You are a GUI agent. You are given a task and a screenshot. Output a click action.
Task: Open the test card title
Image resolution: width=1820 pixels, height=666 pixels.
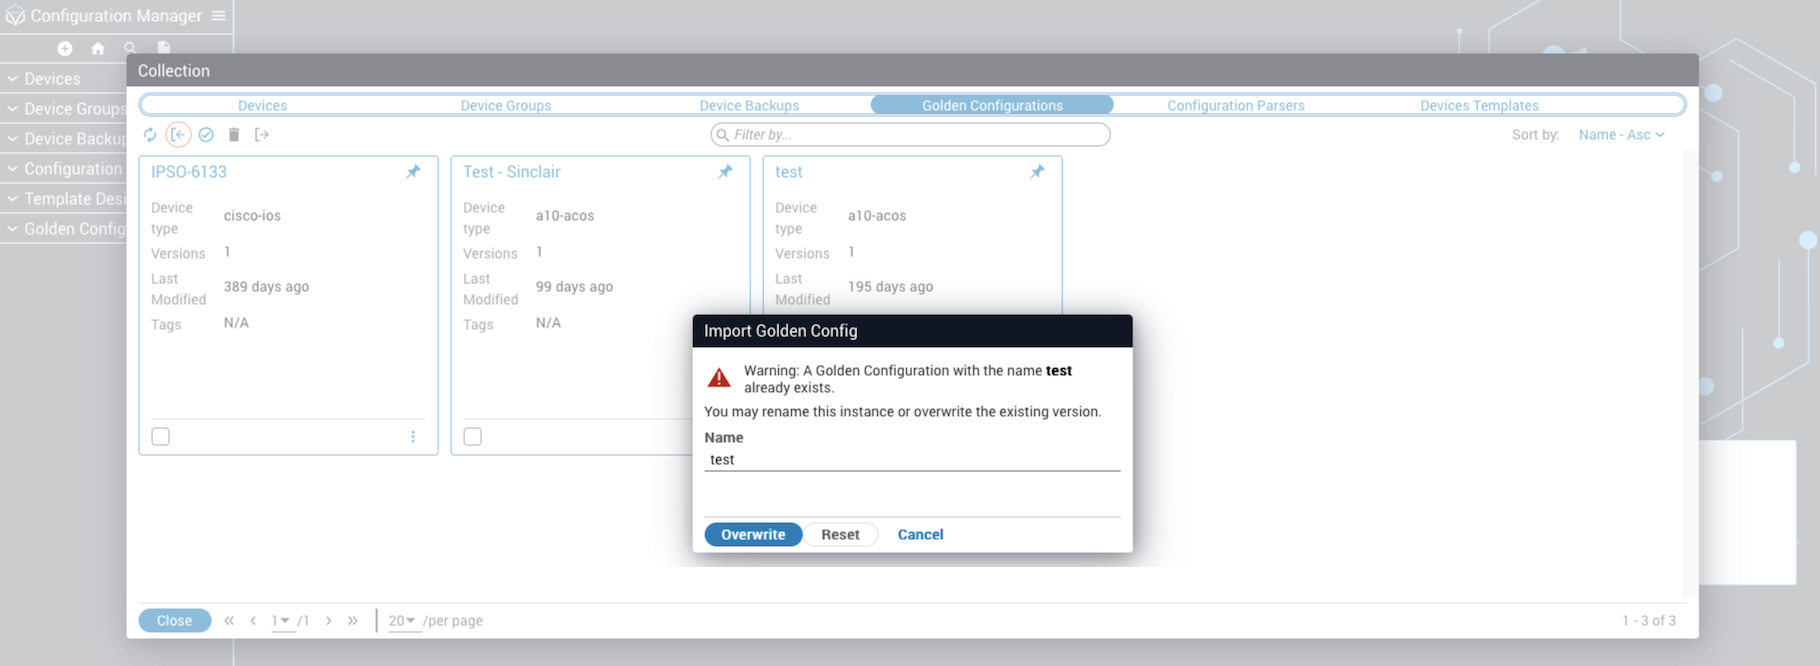(x=789, y=172)
